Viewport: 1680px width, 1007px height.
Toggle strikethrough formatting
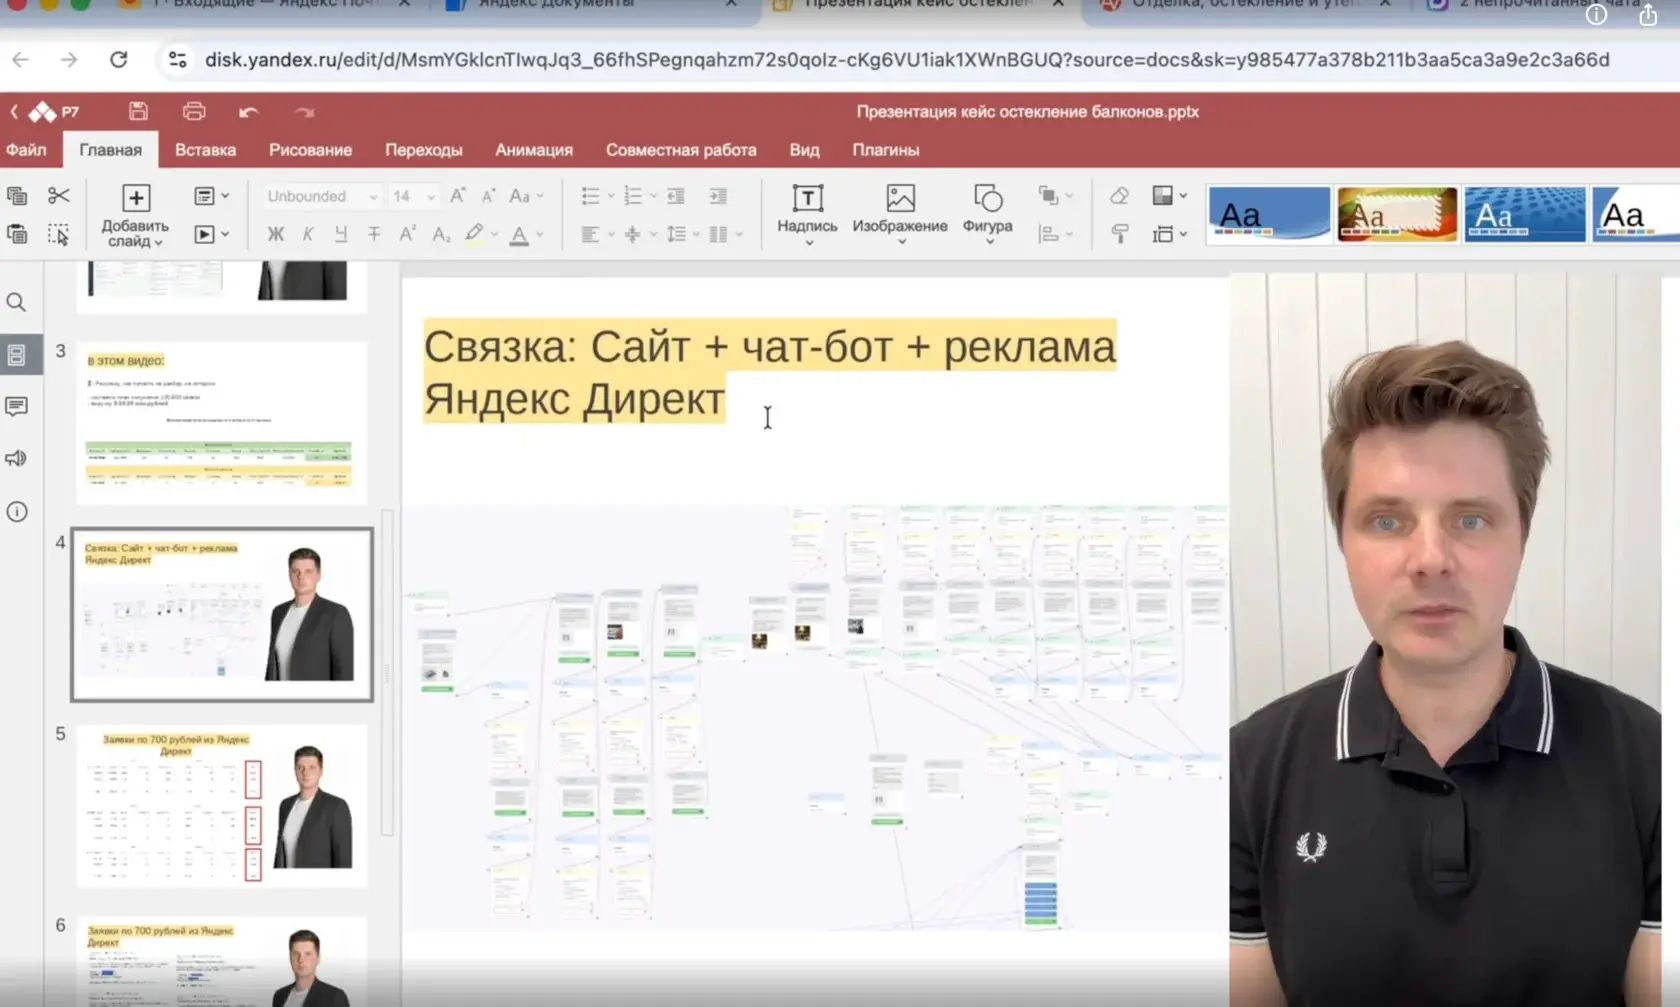tap(374, 234)
